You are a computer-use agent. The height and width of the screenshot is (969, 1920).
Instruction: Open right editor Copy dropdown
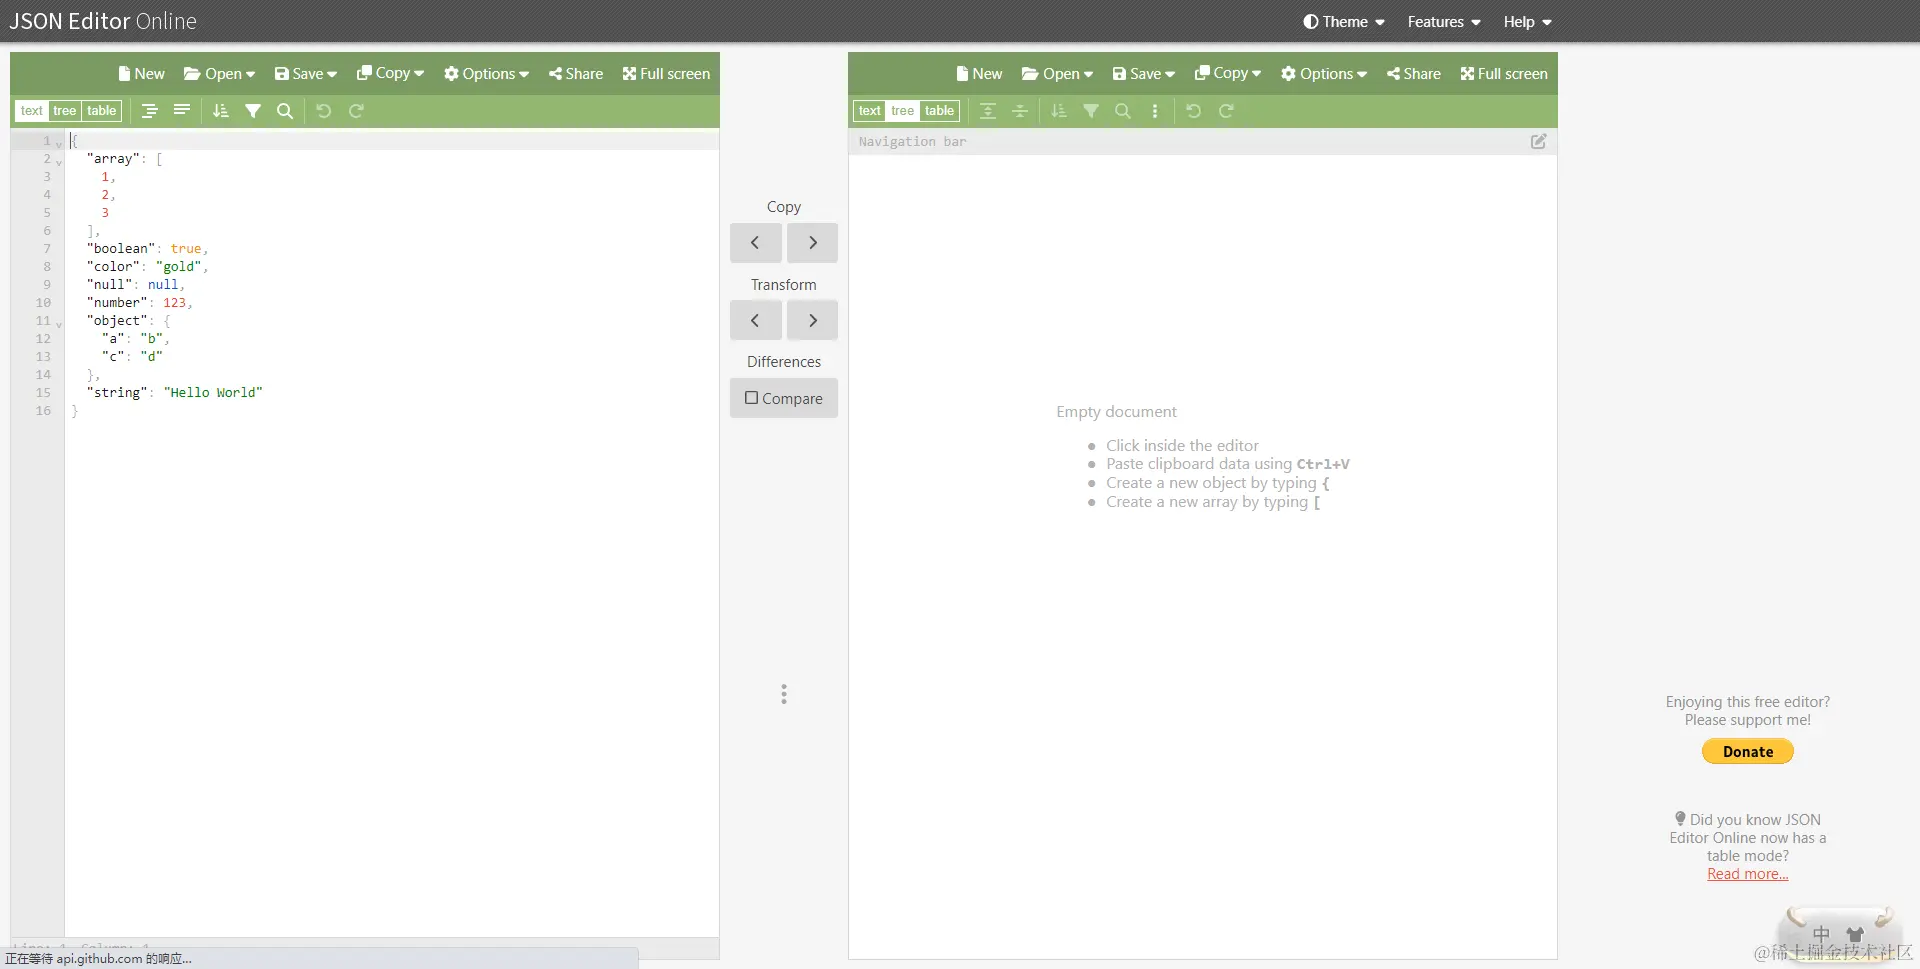[1229, 74]
